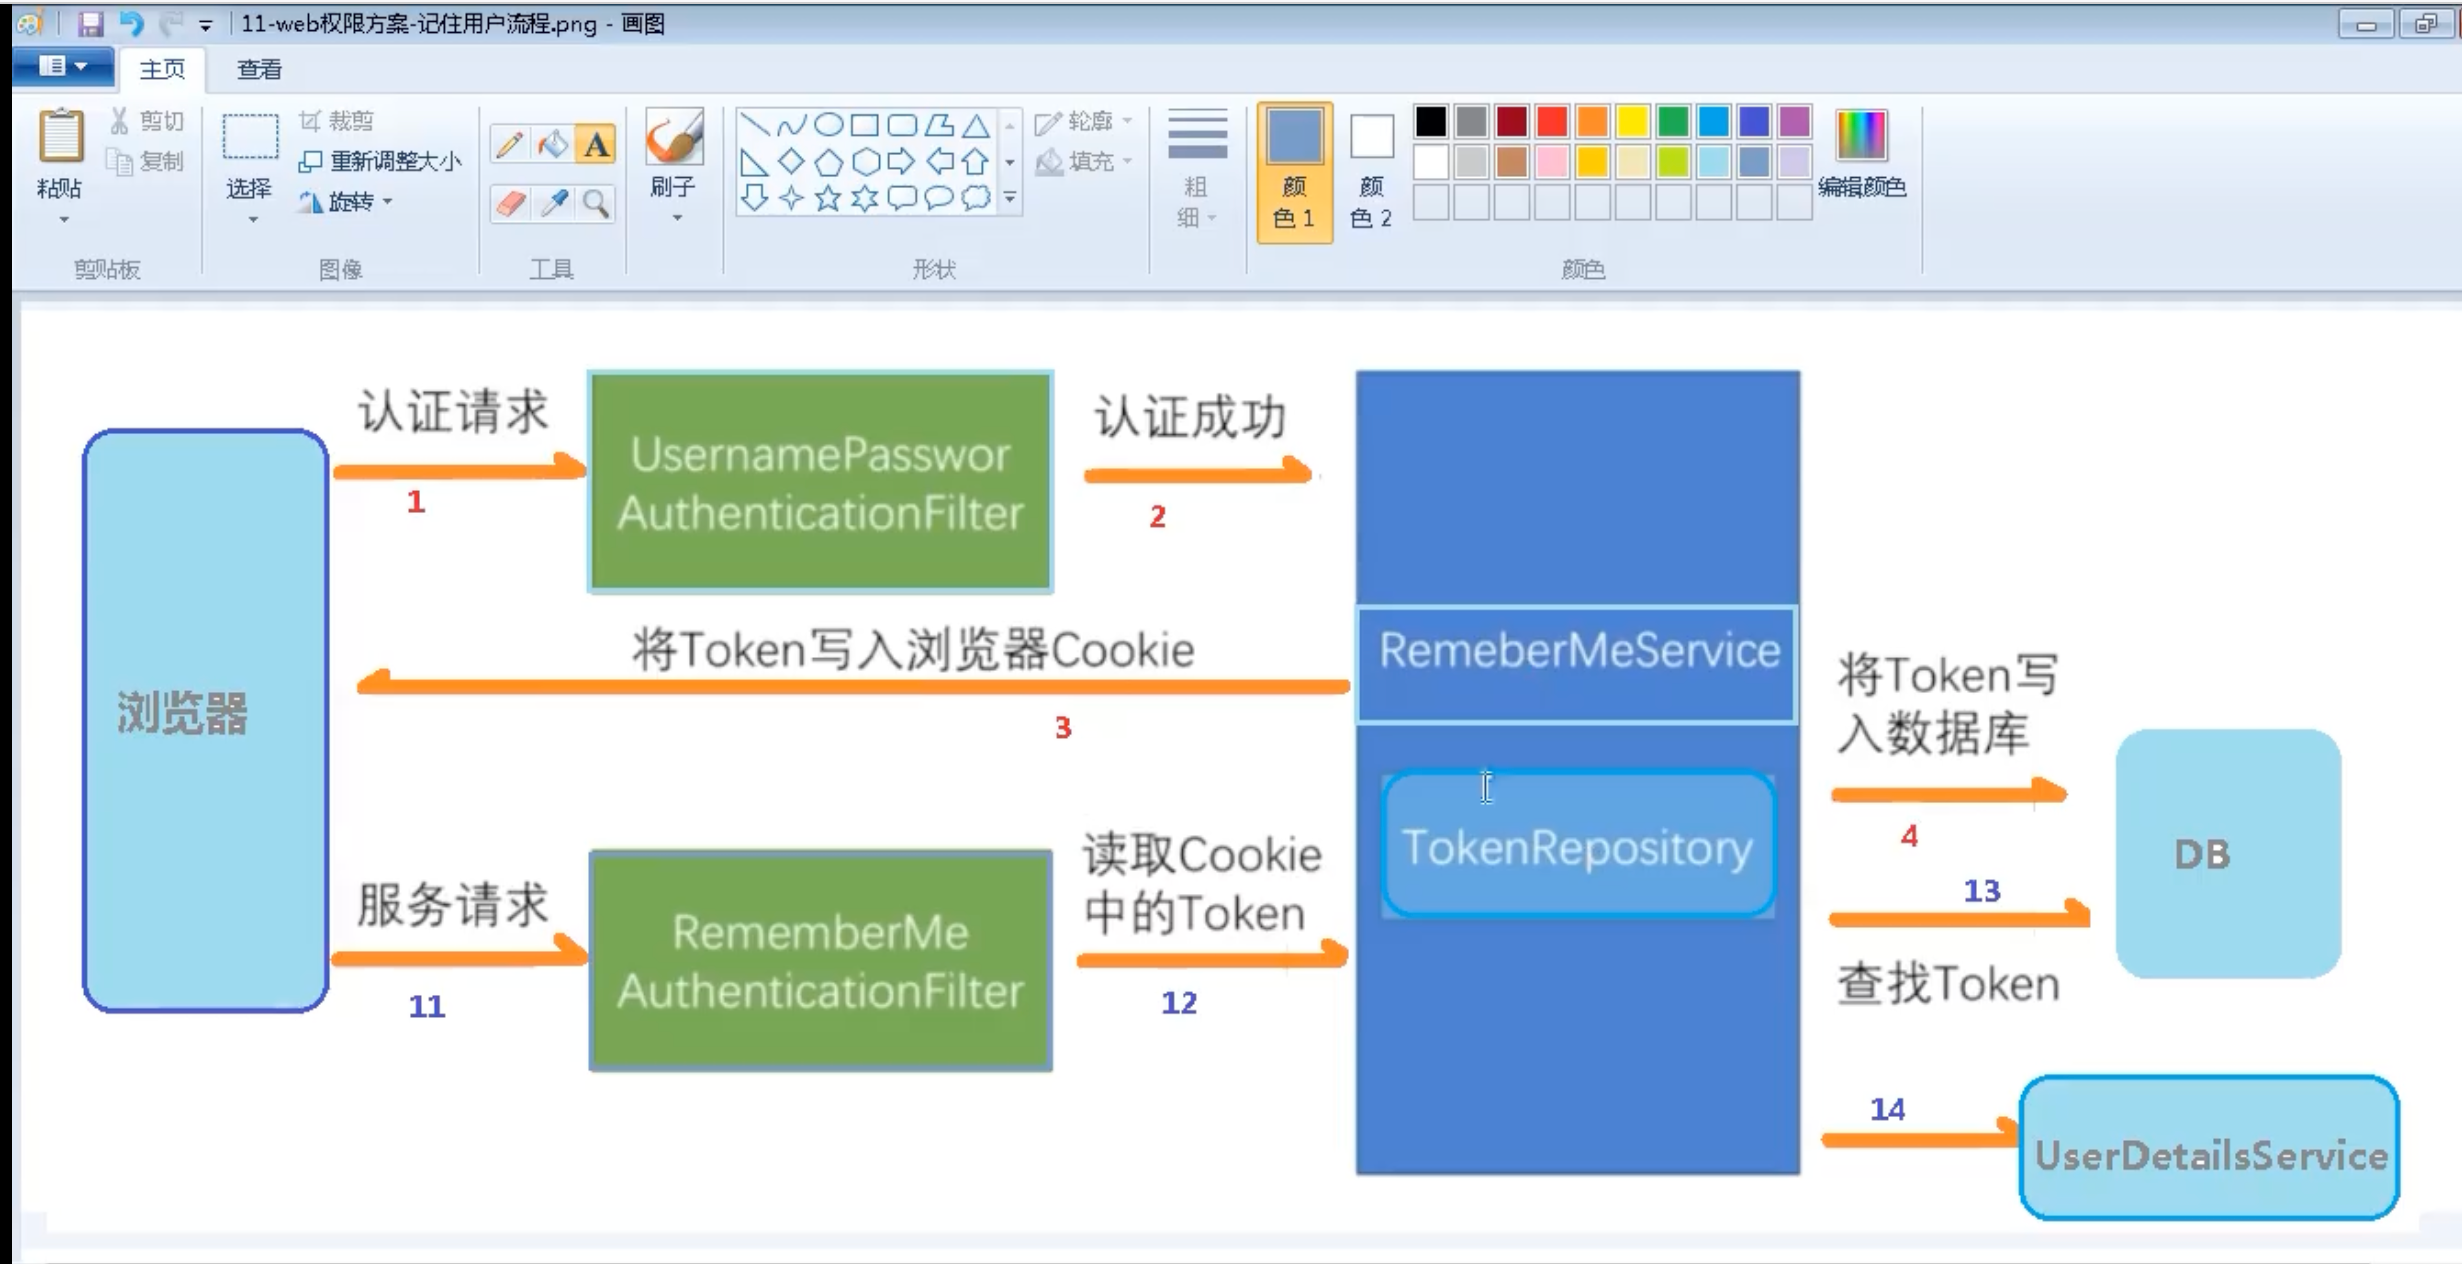Select the Text tool
The width and height of the screenshot is (2462, 1264).
point(596,145)
